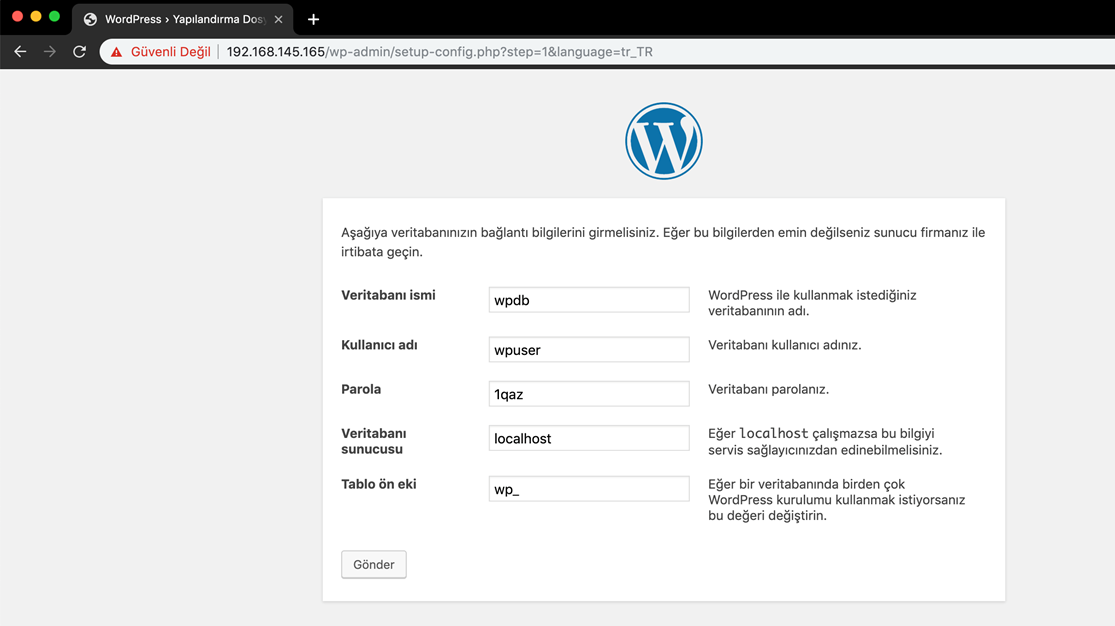Click the 'Eğer bir veritabanında birden çok' help text
This screenshot has height=626, width=1115.
click(836, 500)
